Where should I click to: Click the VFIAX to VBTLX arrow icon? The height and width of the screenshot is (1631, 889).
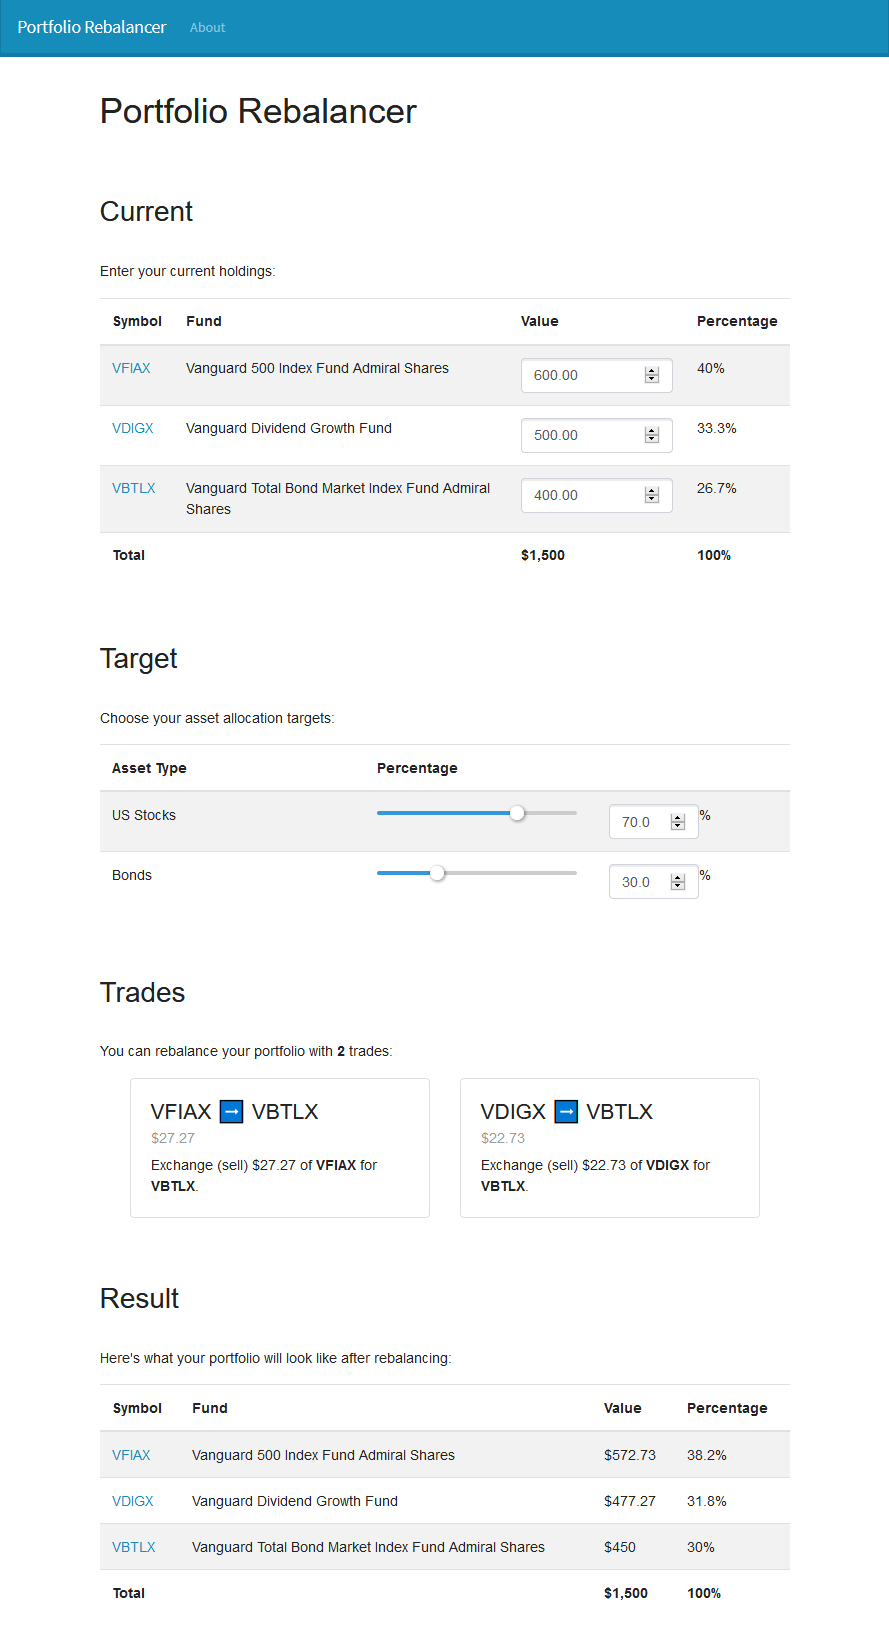click(x=231, y=1111)
